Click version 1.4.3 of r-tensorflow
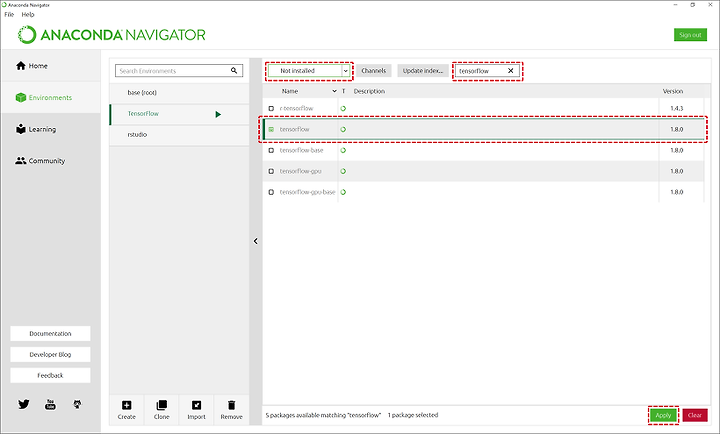 pyautogui.click(x=676, y=108)
